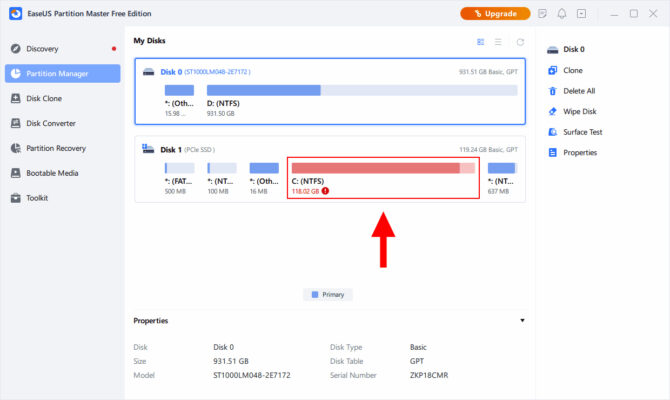The height and width of the screenshot is (400, 670).
Task: Switch to the list disk view
Action: (x=499, y=42)
